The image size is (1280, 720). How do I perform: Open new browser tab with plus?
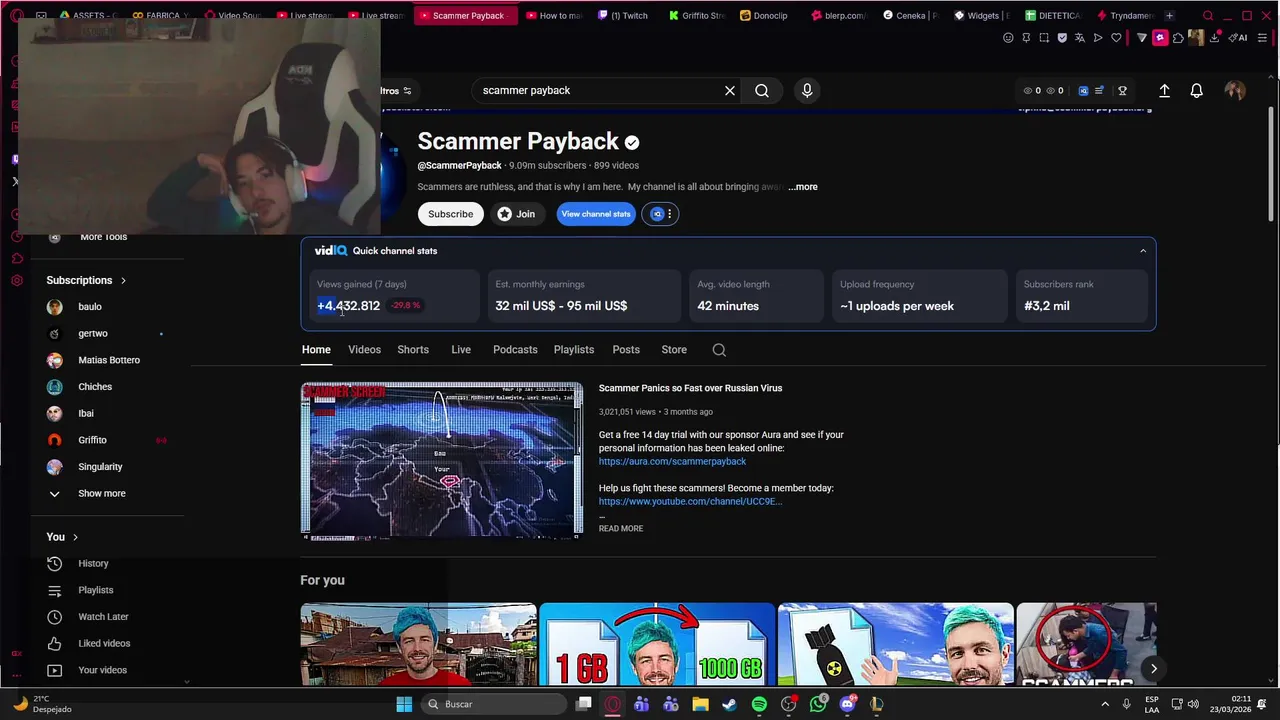(1169, 15)
